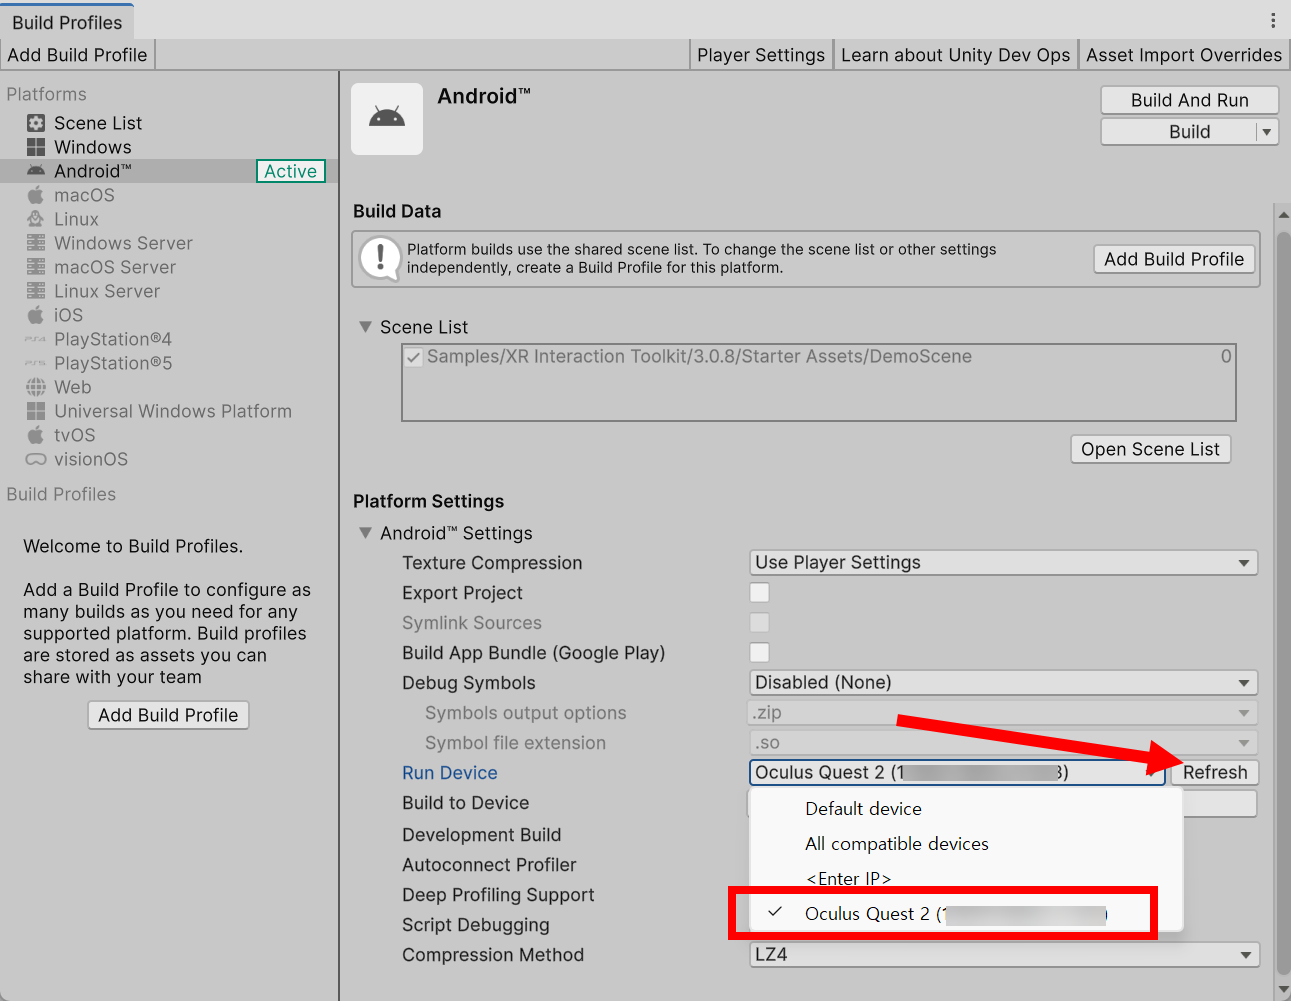This screenshot has height=1001, width=1291.
Task: Click Add Build Profile under welcome text
Action: (x=168, y=715)
